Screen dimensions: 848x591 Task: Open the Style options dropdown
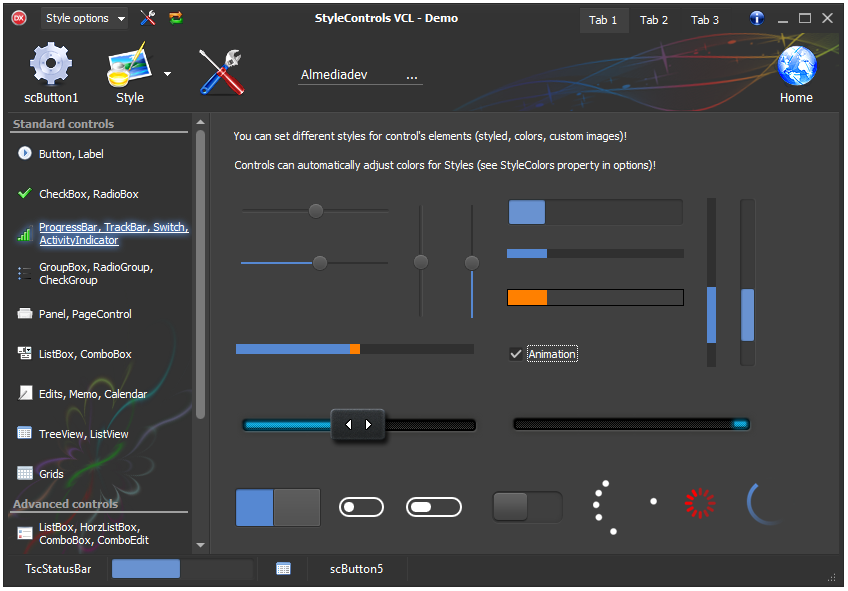85,18
